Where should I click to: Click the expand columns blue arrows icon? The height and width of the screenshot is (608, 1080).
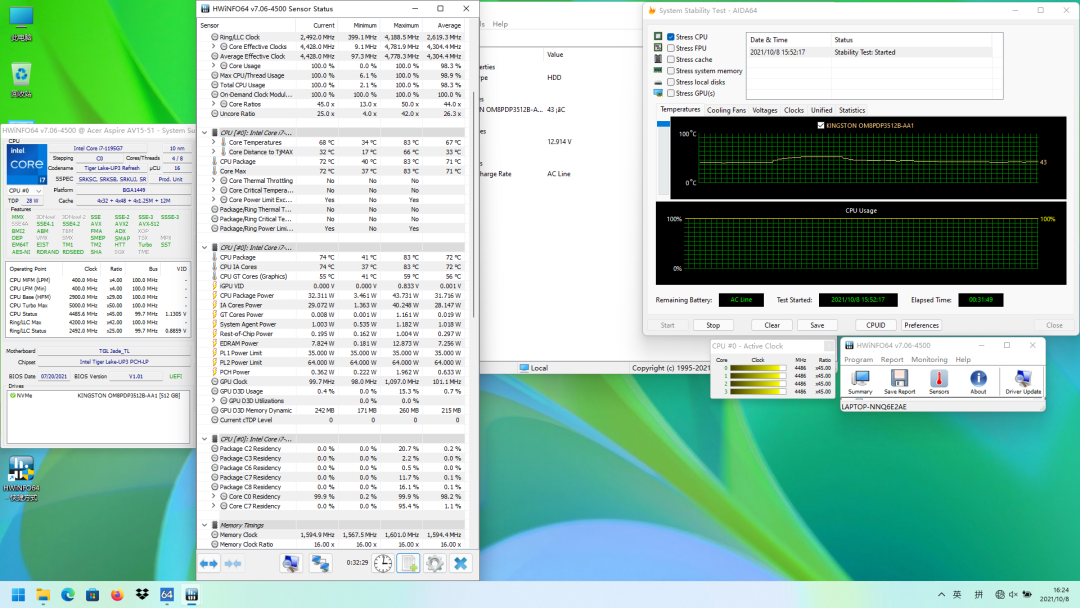point(209,564)
